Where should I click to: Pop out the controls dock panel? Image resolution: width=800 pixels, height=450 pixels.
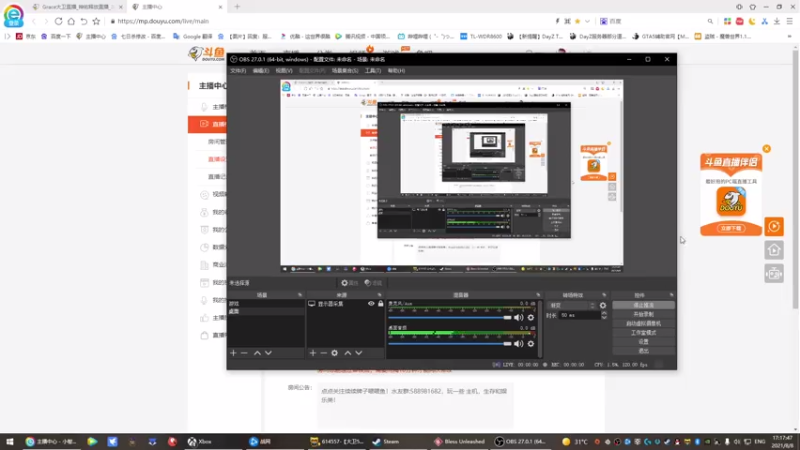(x=671, y=295)
